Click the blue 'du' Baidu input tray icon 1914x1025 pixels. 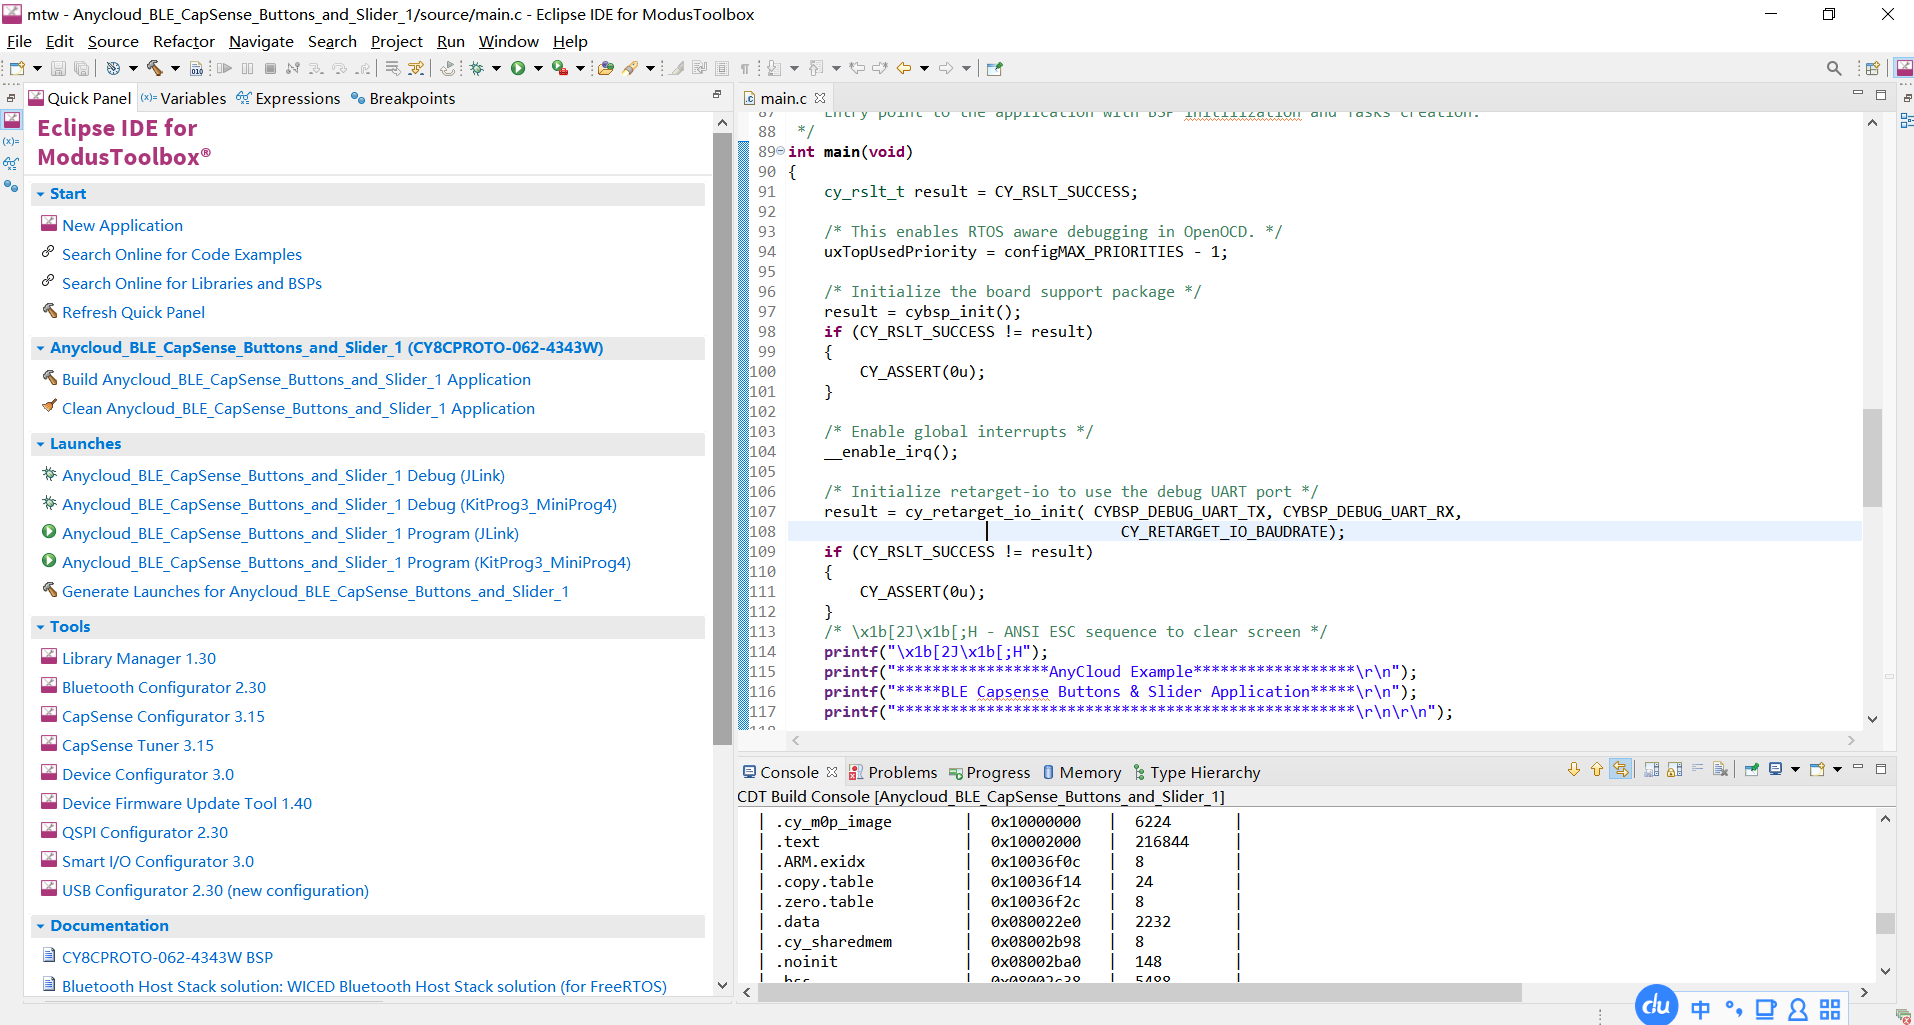pyautogui.click(x=1656, y=1005)
